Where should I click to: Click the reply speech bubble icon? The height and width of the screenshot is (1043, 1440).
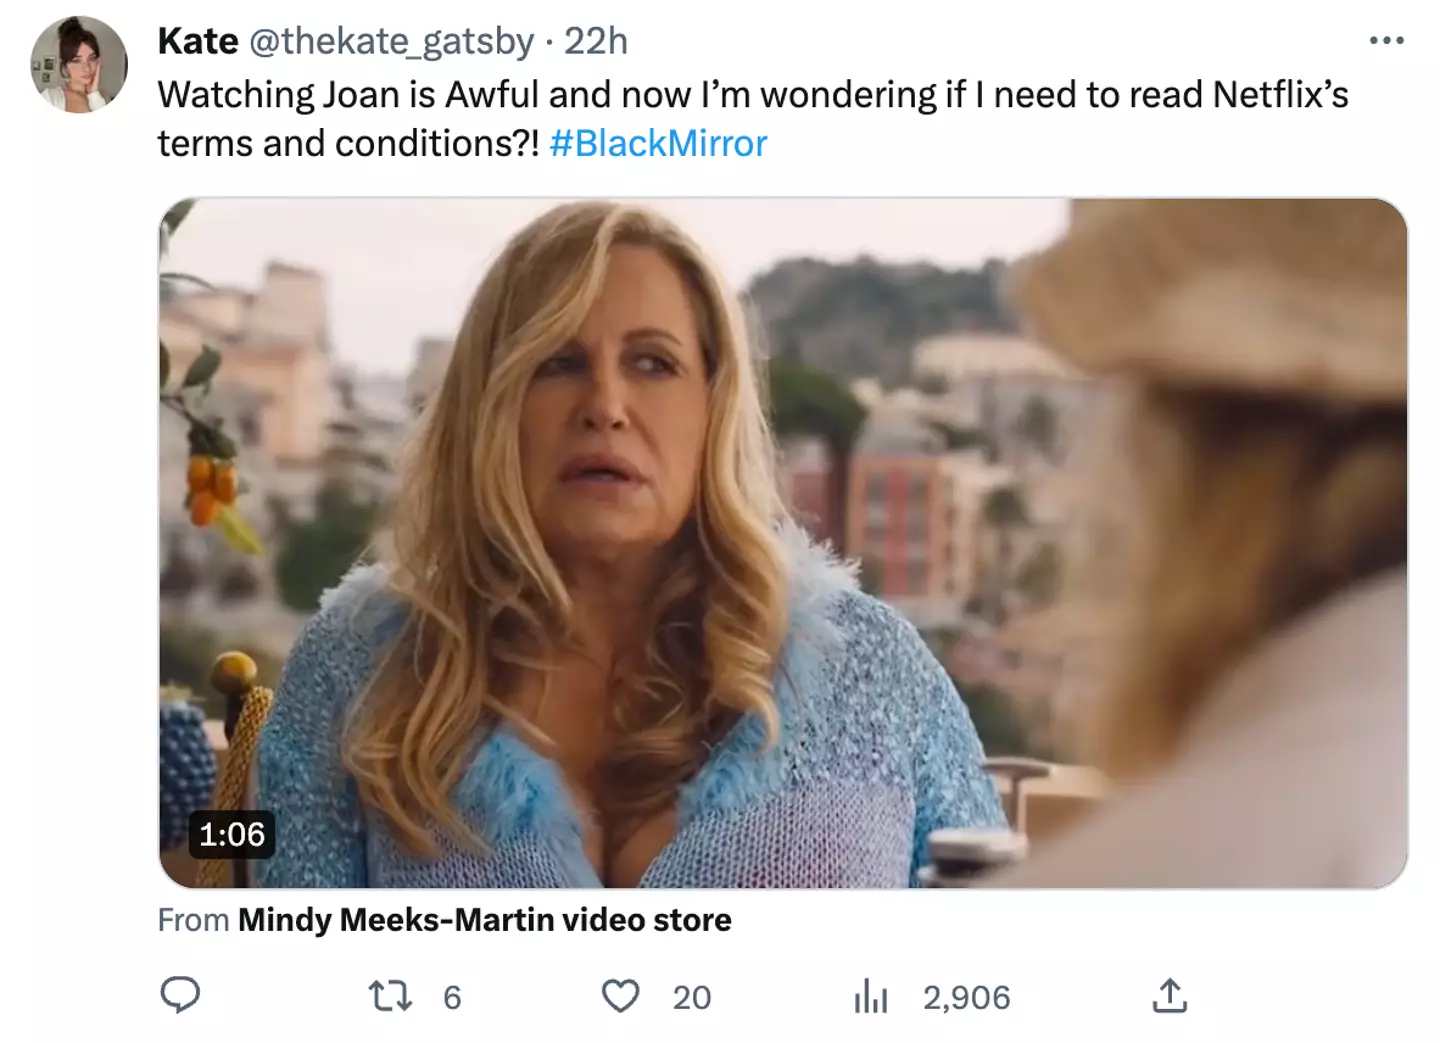click(181, 996)
